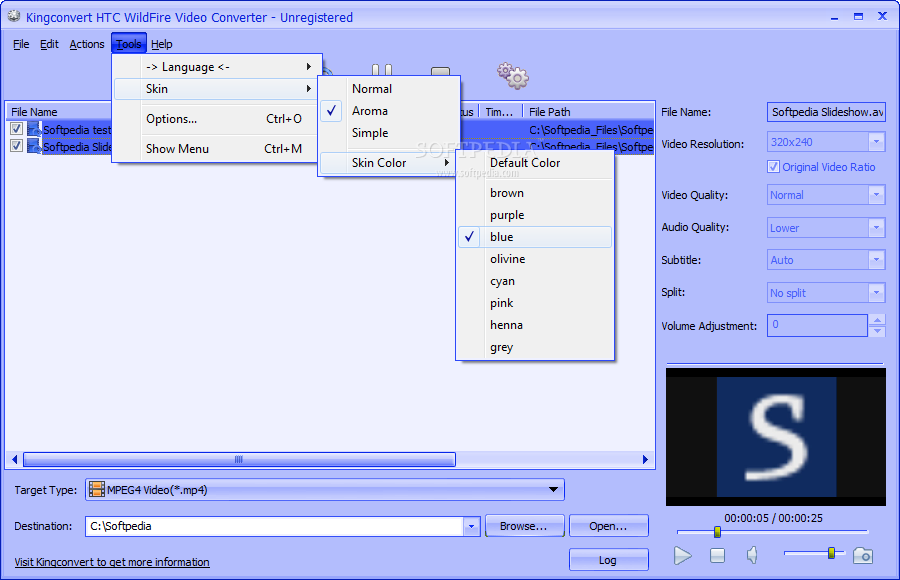Screen dimensions: 900x580
Task: Choose olivine skin color
Action: tap(535, 259)
